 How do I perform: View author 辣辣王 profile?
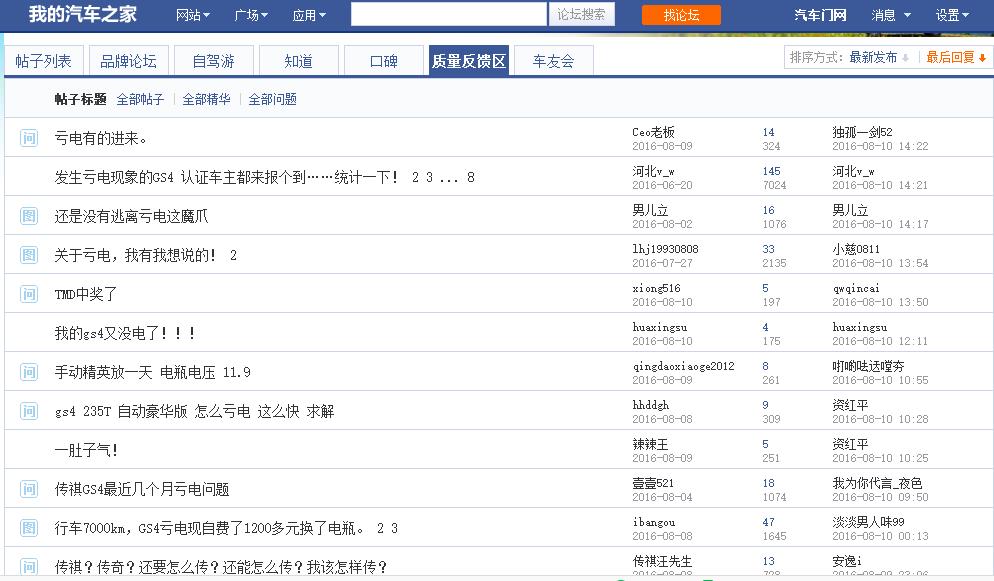tap(650, 444)
